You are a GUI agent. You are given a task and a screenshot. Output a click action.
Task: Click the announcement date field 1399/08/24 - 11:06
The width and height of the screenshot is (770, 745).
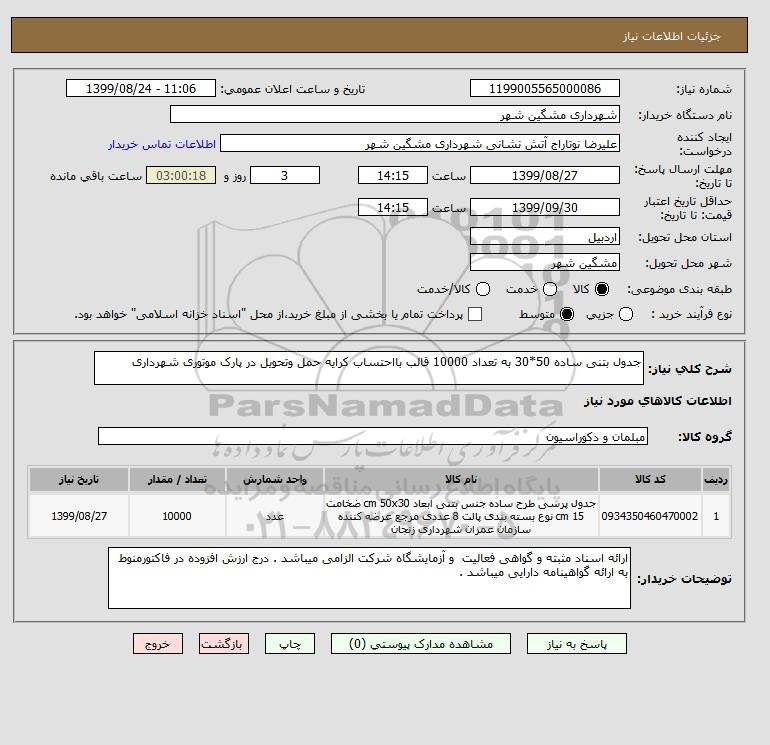[141, 89]
